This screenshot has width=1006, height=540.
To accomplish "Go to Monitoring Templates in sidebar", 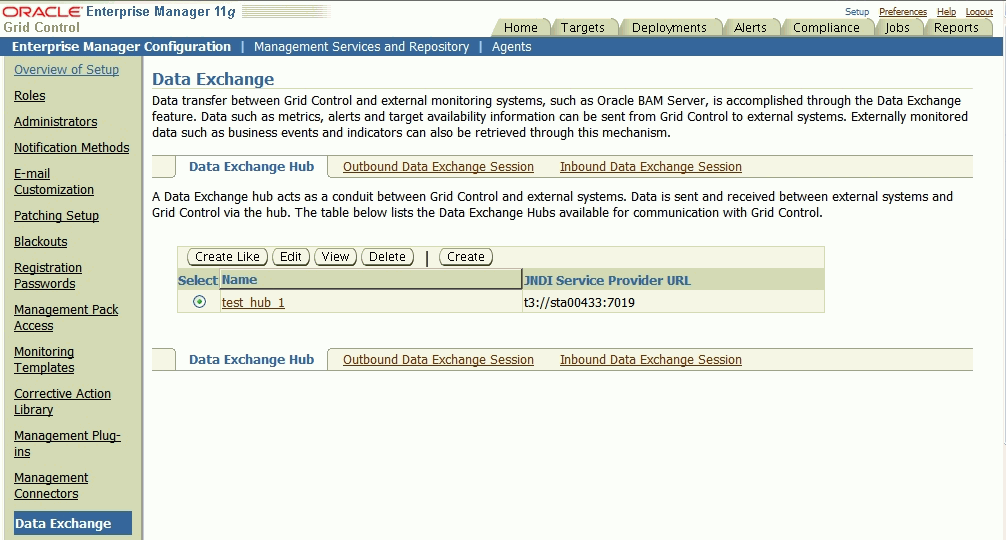I will click(44, 359).
